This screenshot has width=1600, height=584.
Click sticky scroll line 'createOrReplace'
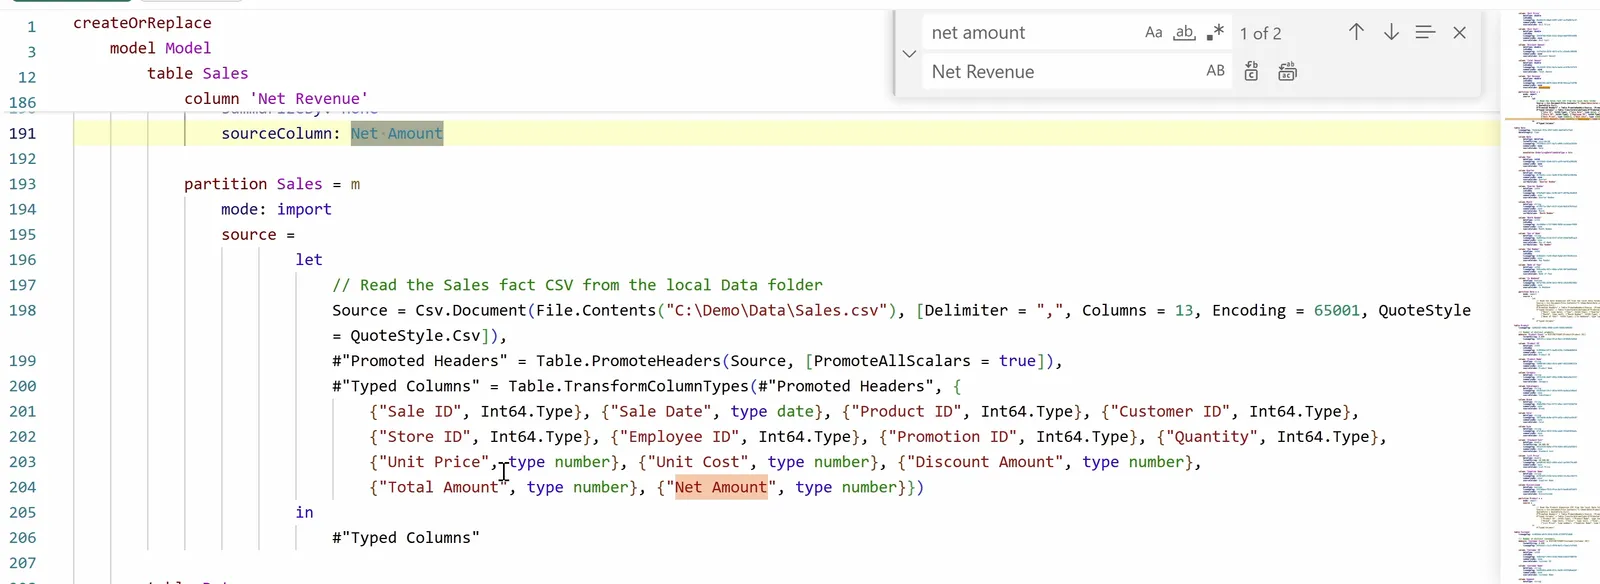[142, 23]
